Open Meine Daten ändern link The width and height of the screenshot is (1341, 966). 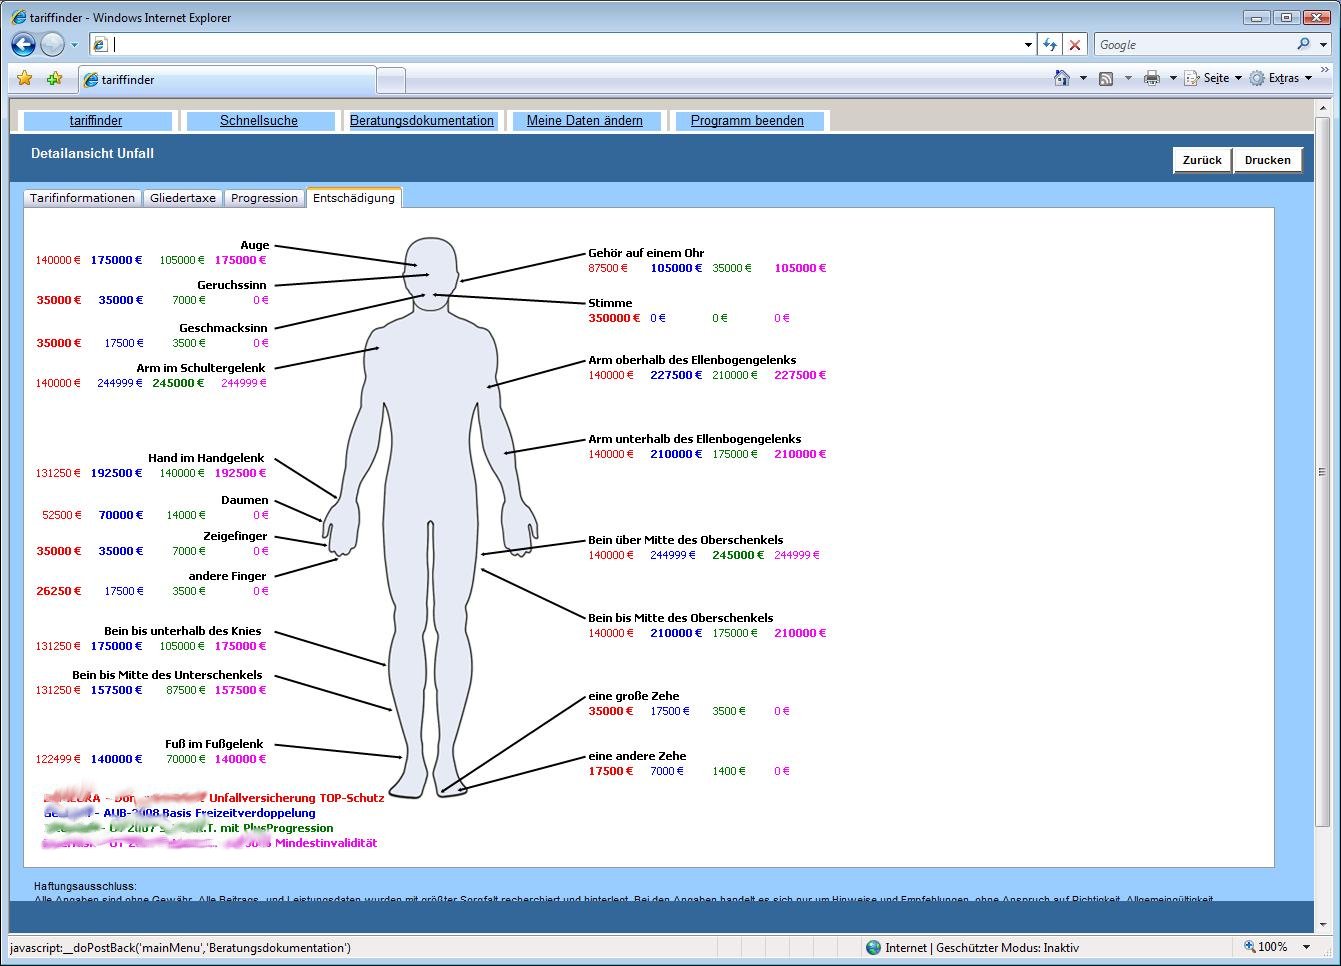[x=585, y=120]
